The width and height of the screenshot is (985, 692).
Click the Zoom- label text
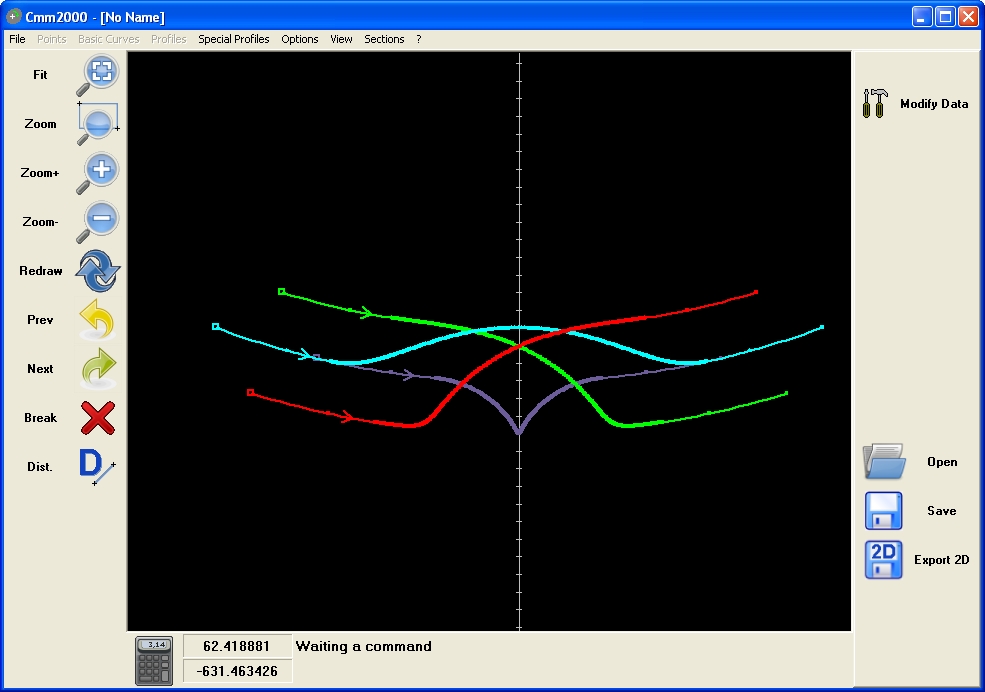pyautogui.click(x=40, y=222)
